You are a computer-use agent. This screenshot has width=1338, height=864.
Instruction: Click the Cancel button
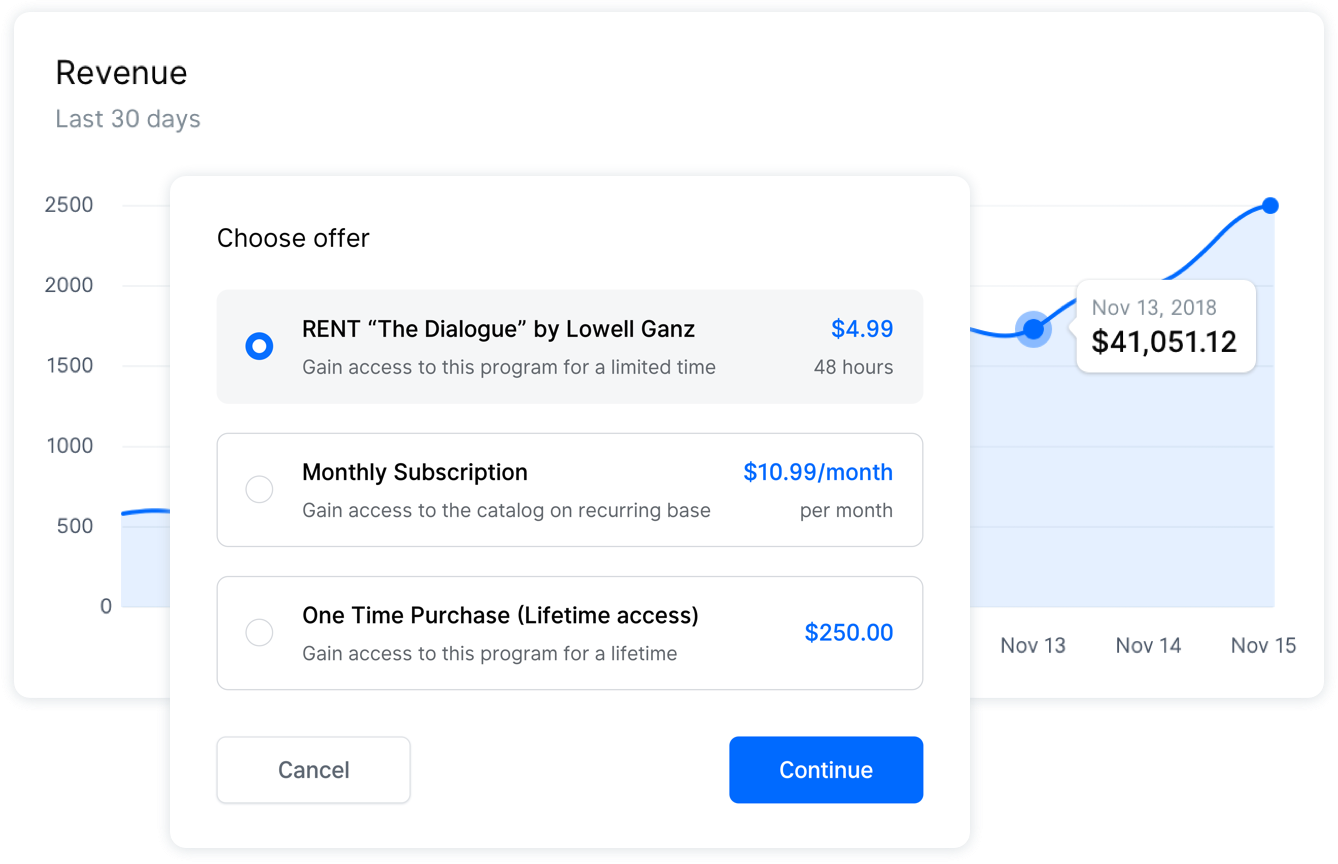point(314,770)
